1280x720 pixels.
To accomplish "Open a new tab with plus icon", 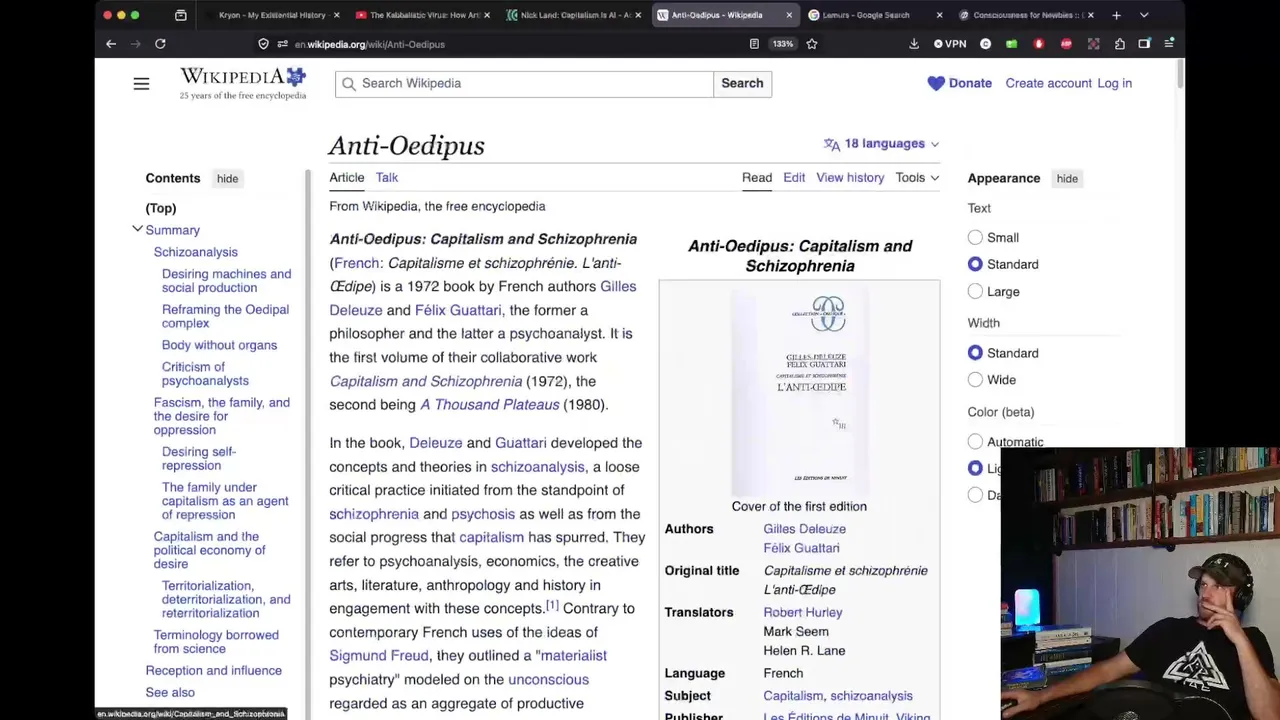I will 1116,15.
